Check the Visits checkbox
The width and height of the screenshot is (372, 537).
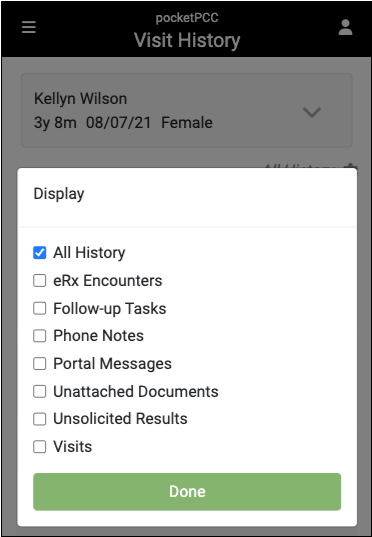(39, 447)
